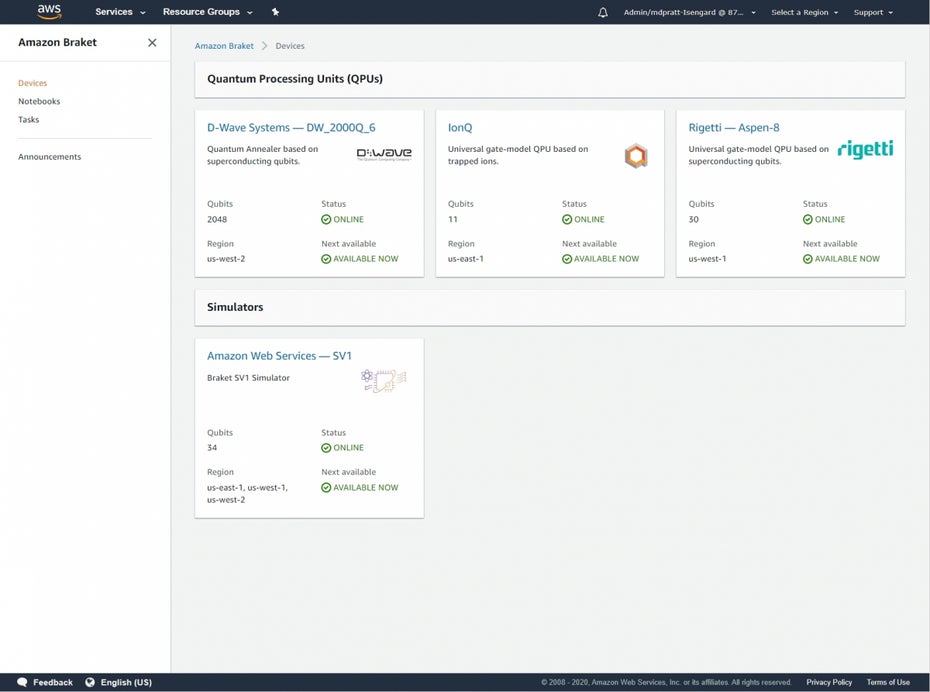Open the D-Wave Systems DW_2000Q_6 device link
Viewport: 930px width, 692px height.
pyautogui.click(x=291, y=127)
